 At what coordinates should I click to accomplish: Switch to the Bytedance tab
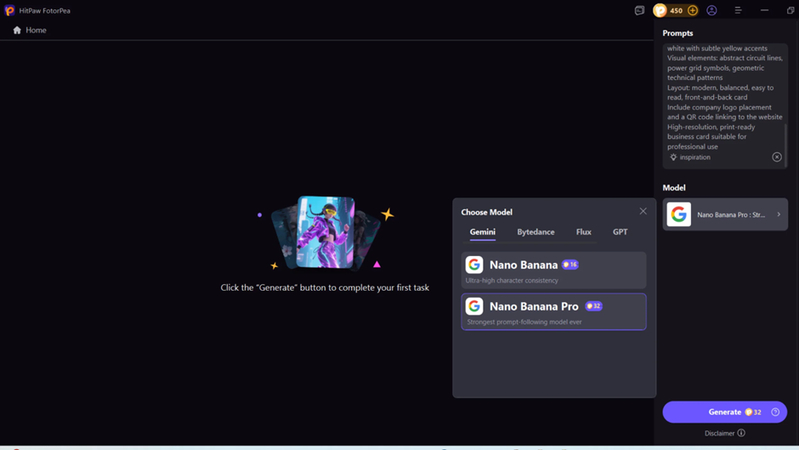[x=535, y=232]
